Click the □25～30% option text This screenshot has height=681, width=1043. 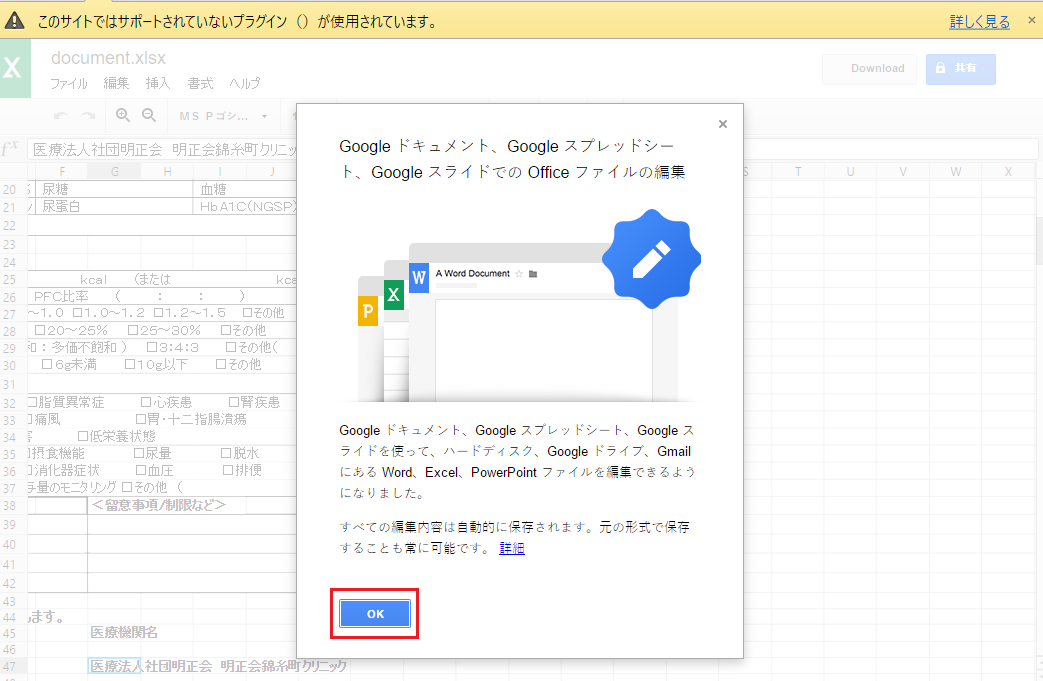click(x=164, y=330)
